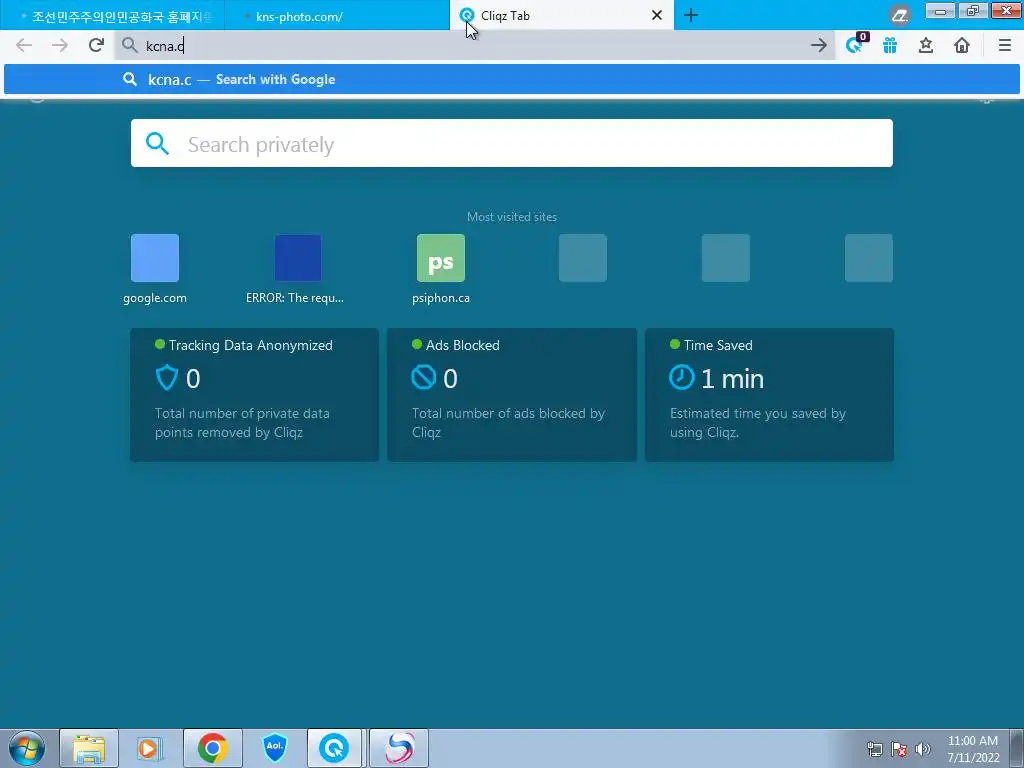1024x768 pixels.
Task: Click the shield icon in tracking card
Action: (167, 377)
